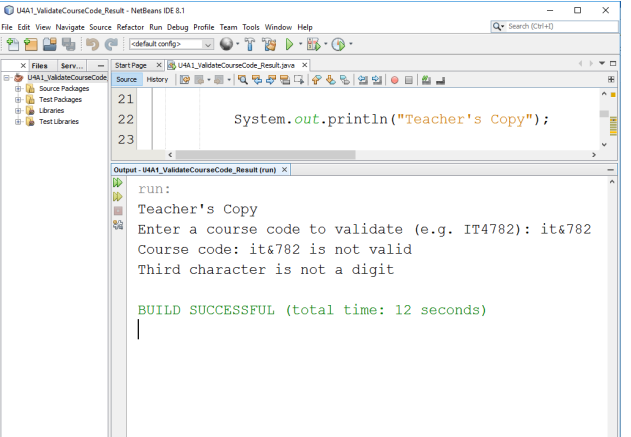This screenshot has width=631, height=437.
Task: Open the Refactor menu
Action: pos(130,27)
